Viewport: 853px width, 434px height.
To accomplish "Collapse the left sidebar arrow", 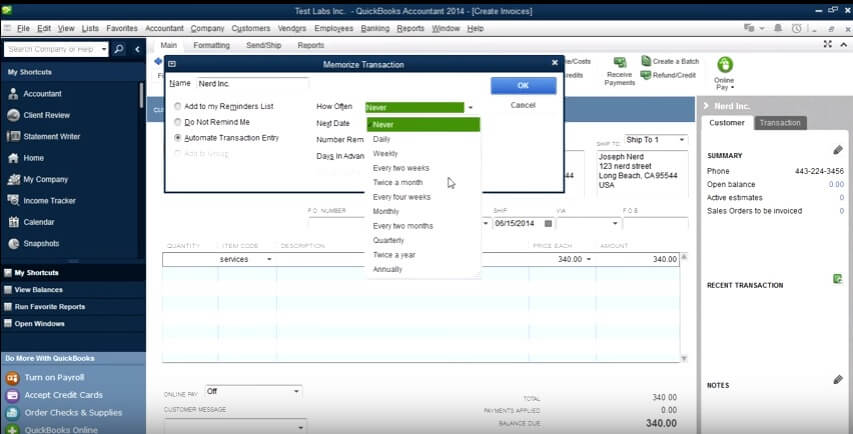I will point(137,49).
